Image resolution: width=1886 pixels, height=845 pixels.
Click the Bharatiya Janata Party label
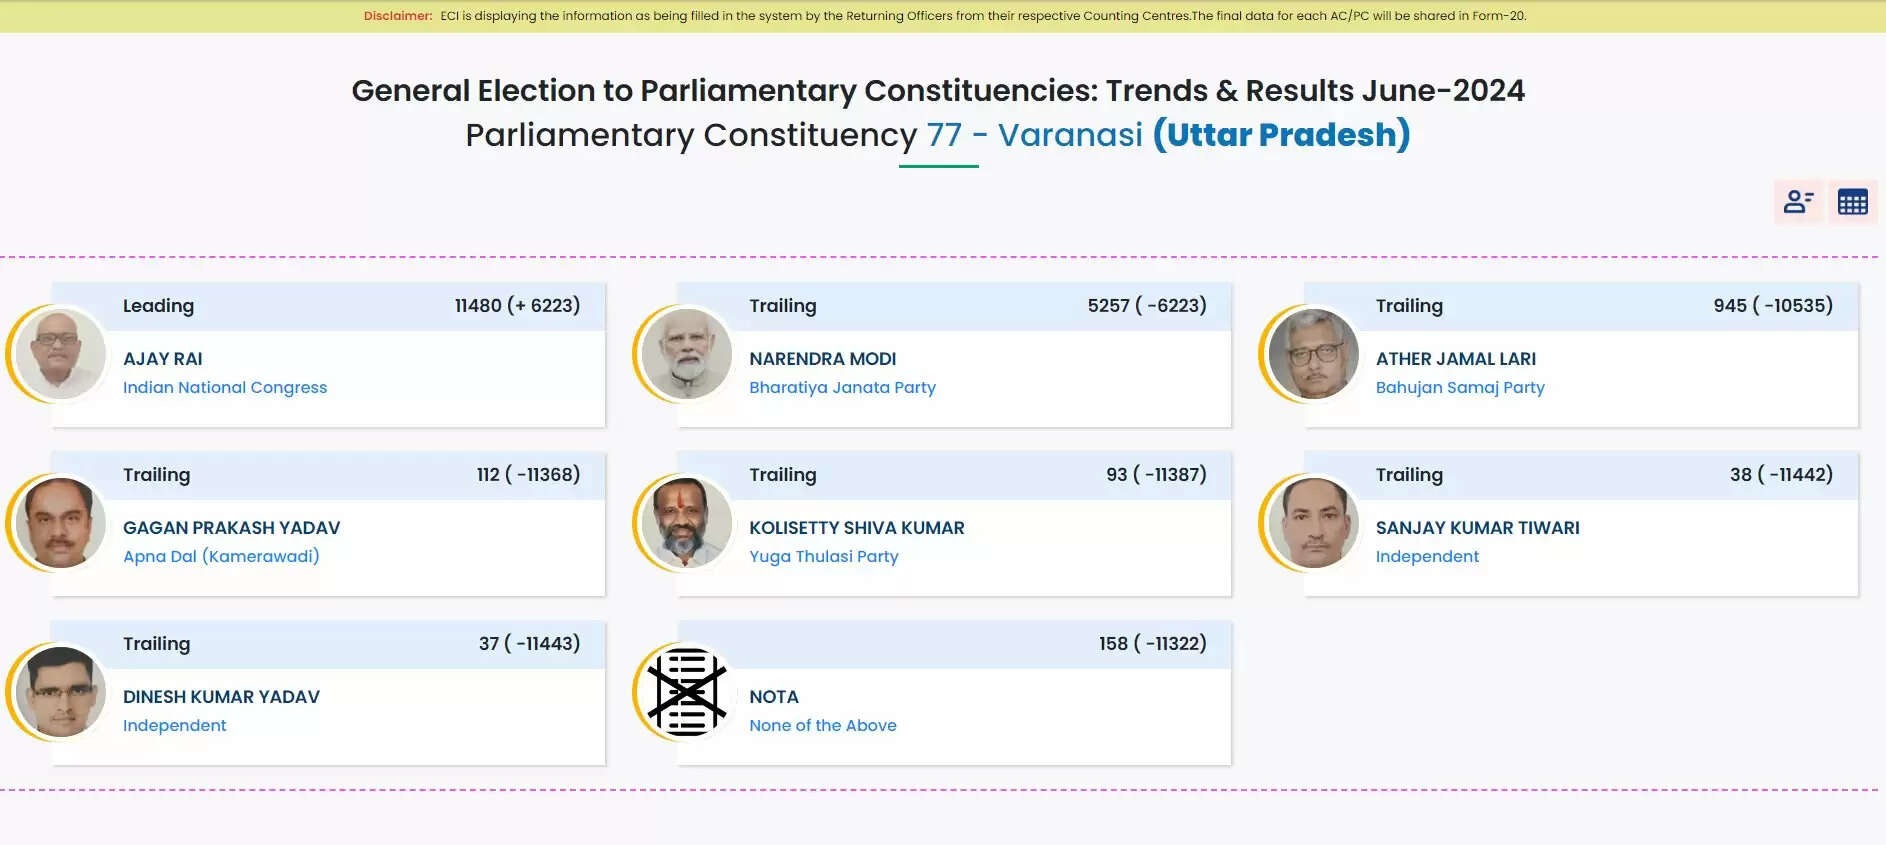(x=842, y=388)
